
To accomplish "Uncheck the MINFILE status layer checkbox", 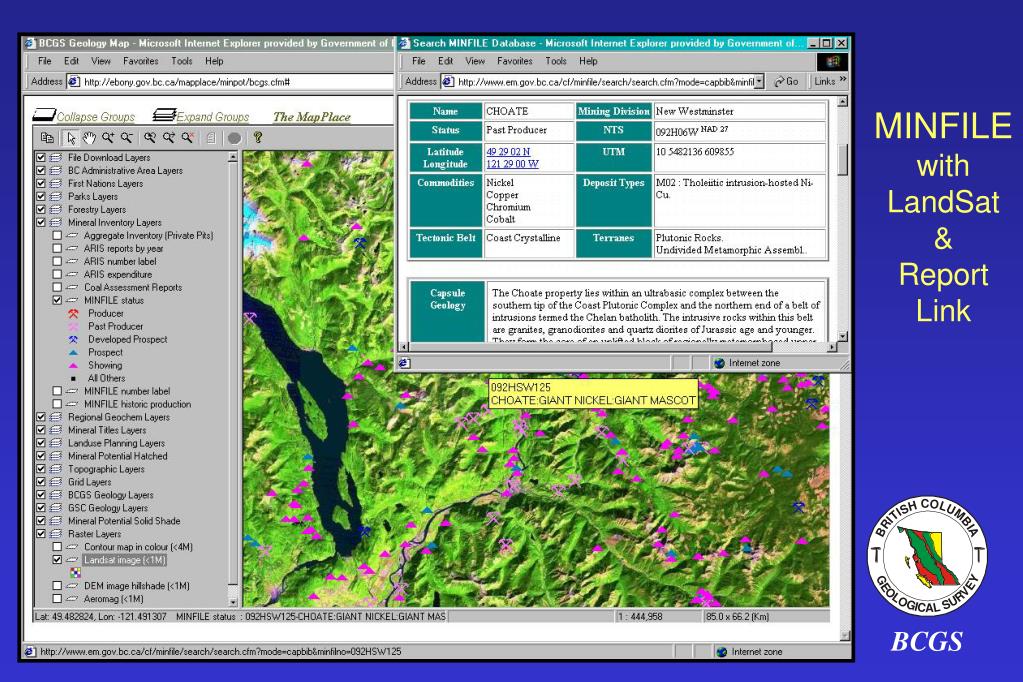I will tap(57, 300).
